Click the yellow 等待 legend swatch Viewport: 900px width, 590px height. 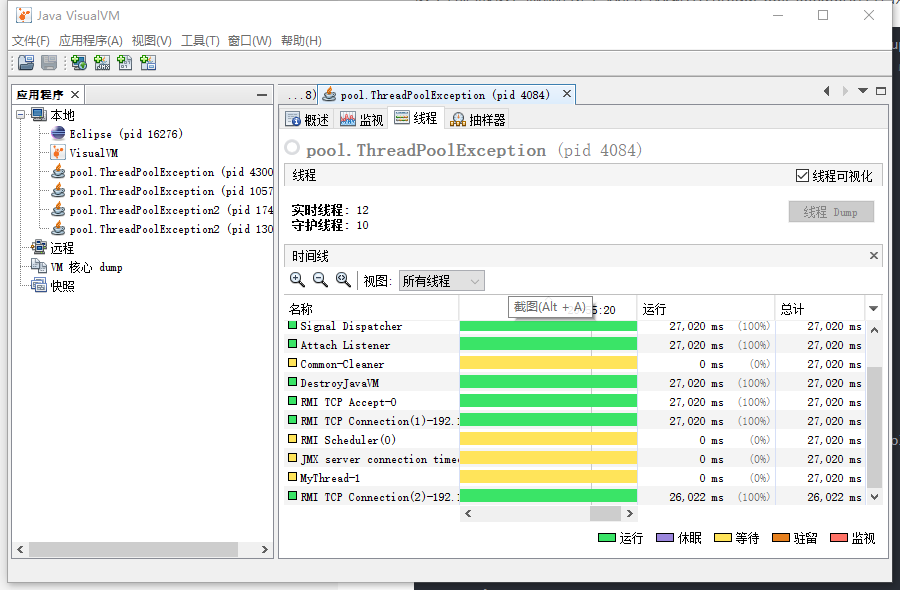click(723, 538)
